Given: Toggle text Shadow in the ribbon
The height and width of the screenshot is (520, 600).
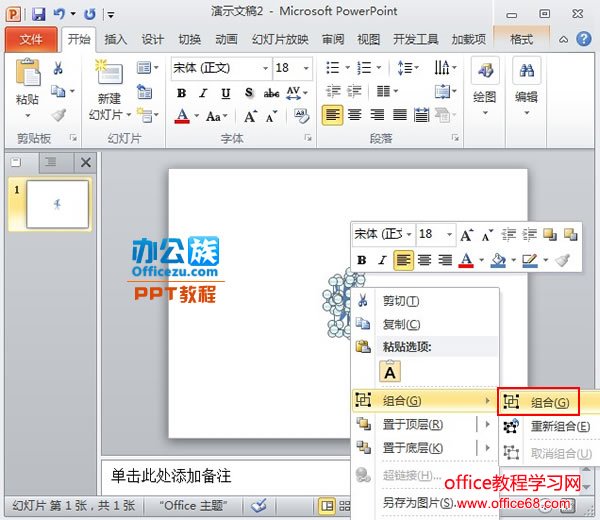Looking at the screenshot, I should (249, 93).
